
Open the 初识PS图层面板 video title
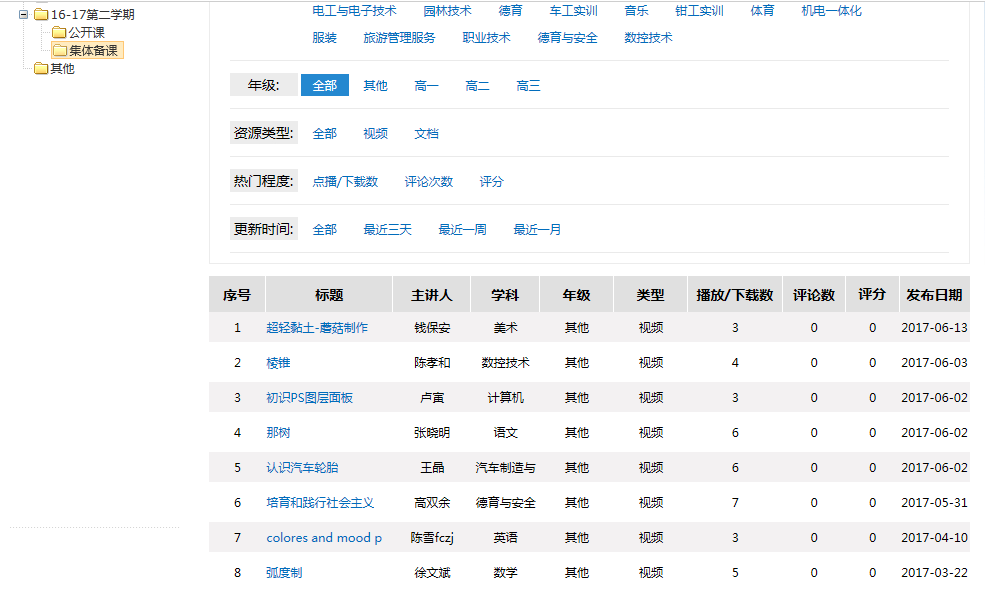[309, 398]
